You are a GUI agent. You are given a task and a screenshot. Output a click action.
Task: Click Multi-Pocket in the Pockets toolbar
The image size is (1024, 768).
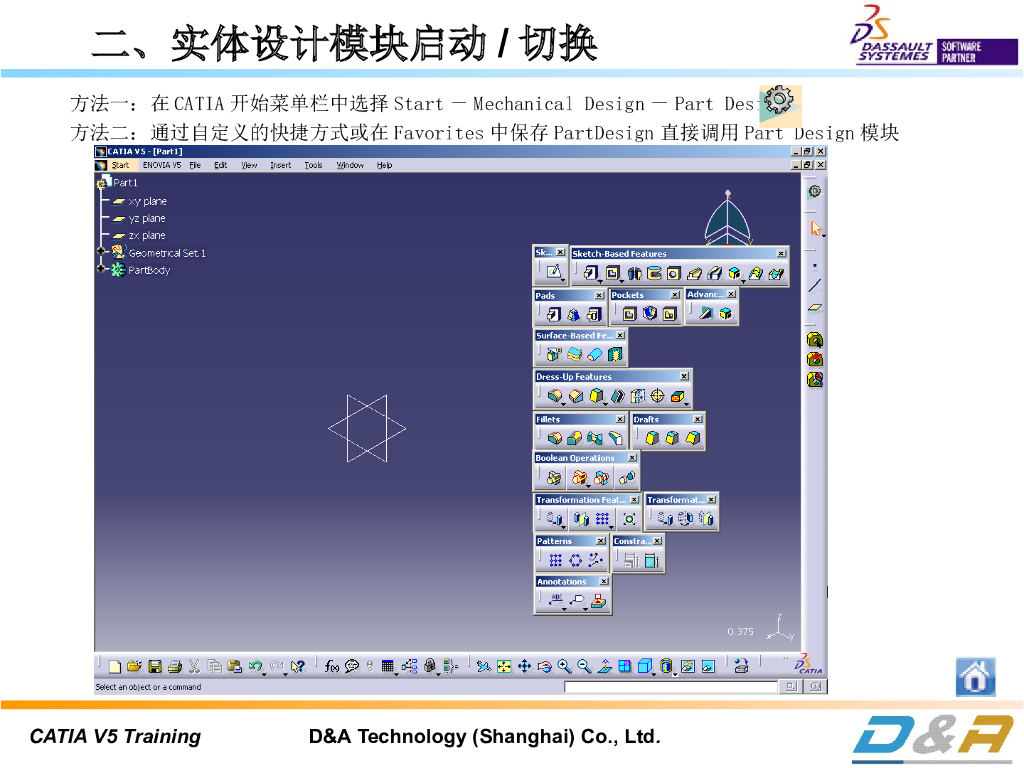[x=670, y=314]
